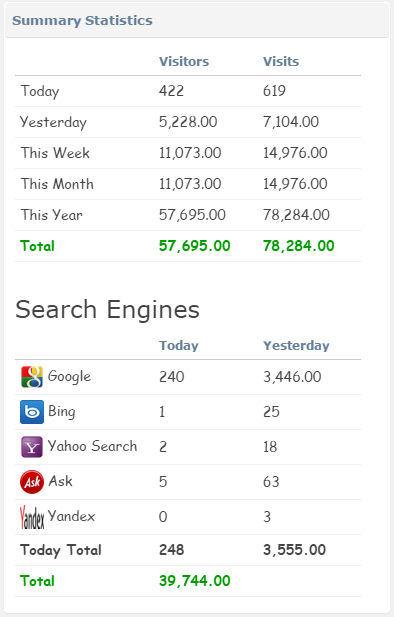Click the Google search engine icon
Image resolution: width=394 pixels, height=617 pixels.
click(32, 377)
